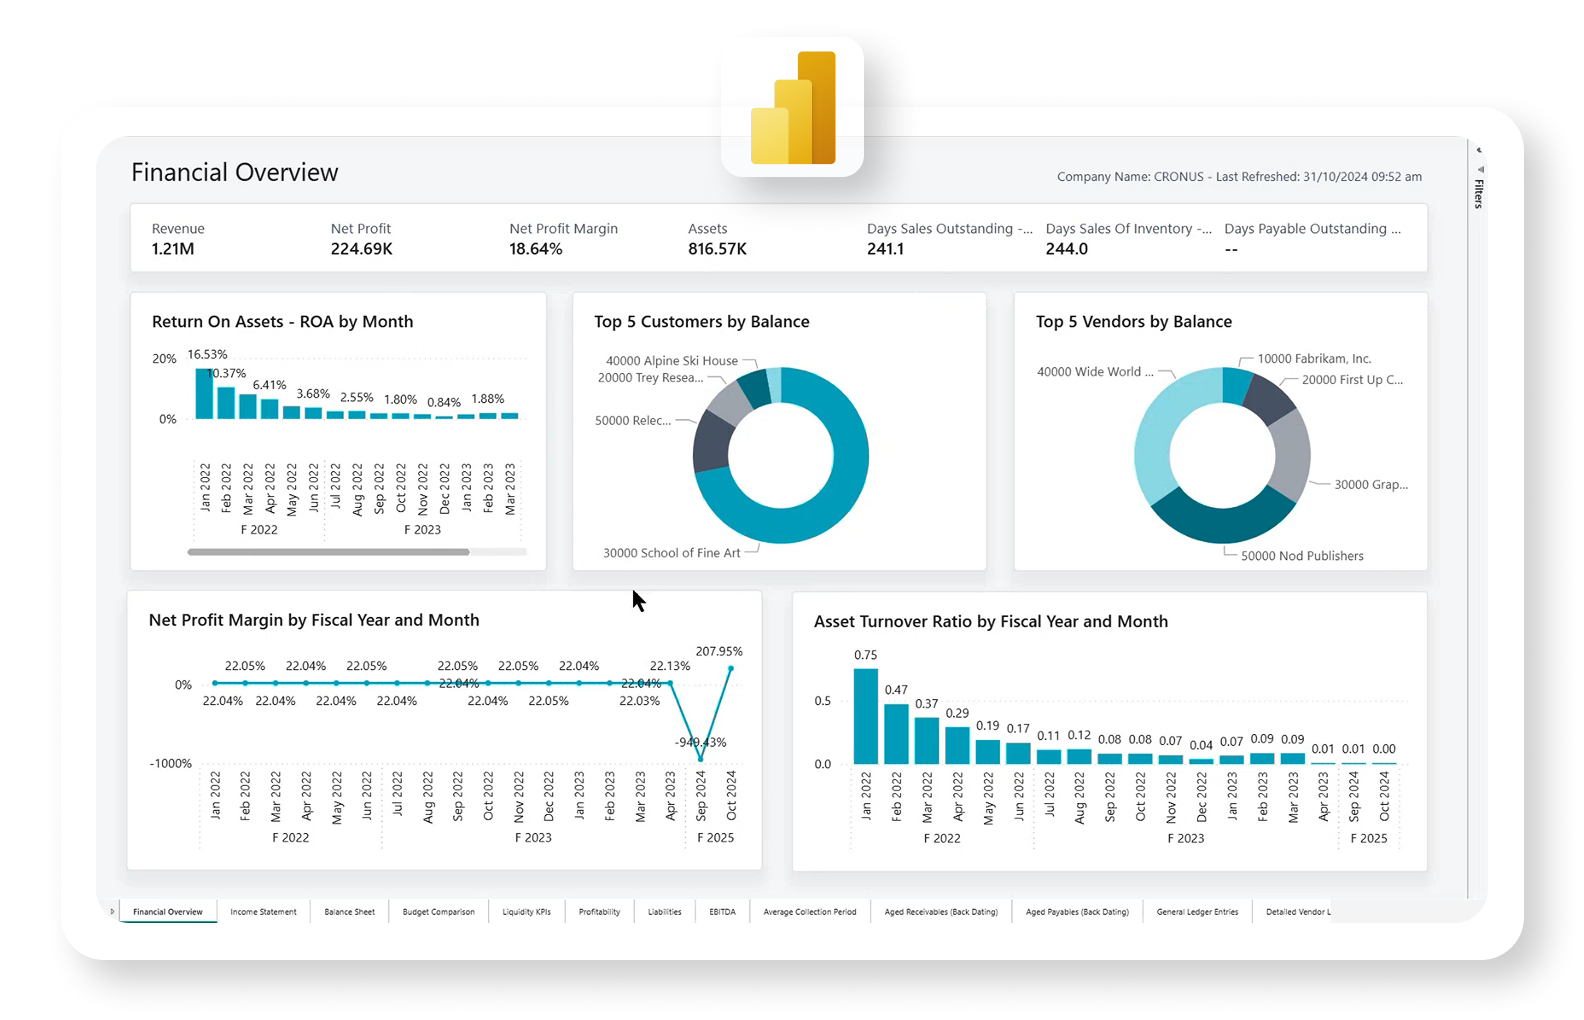Open the Liabilities tab
This screenshot has height=1020, width=1584.
coord(664,912)
